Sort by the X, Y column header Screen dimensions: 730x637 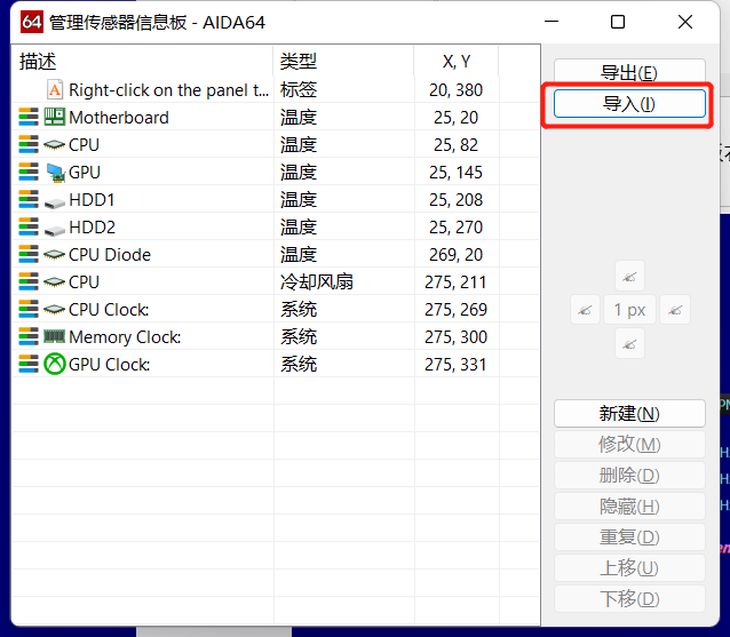(456, 61)
